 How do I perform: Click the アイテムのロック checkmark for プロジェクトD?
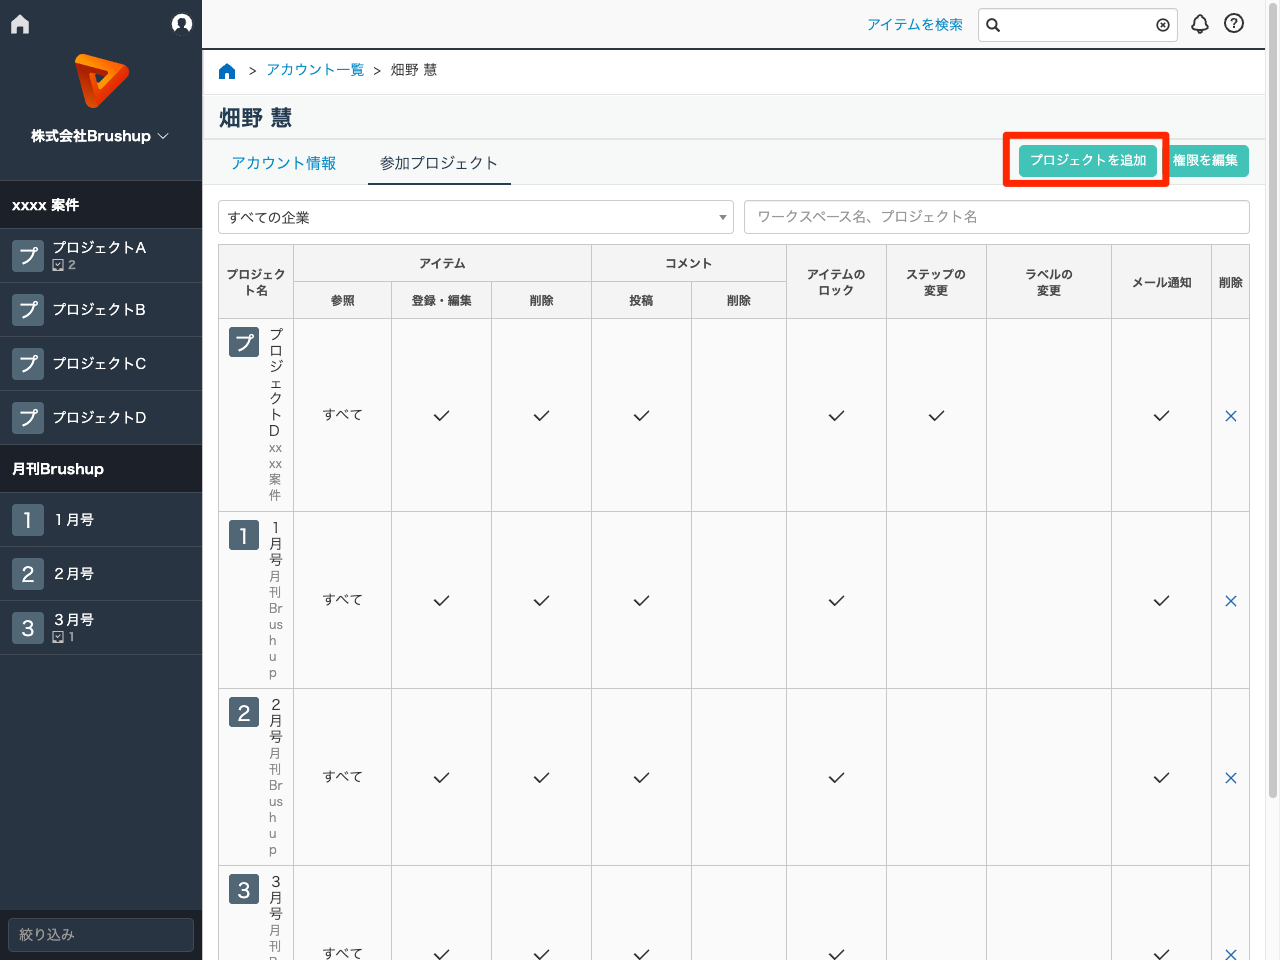pos(836,416)
